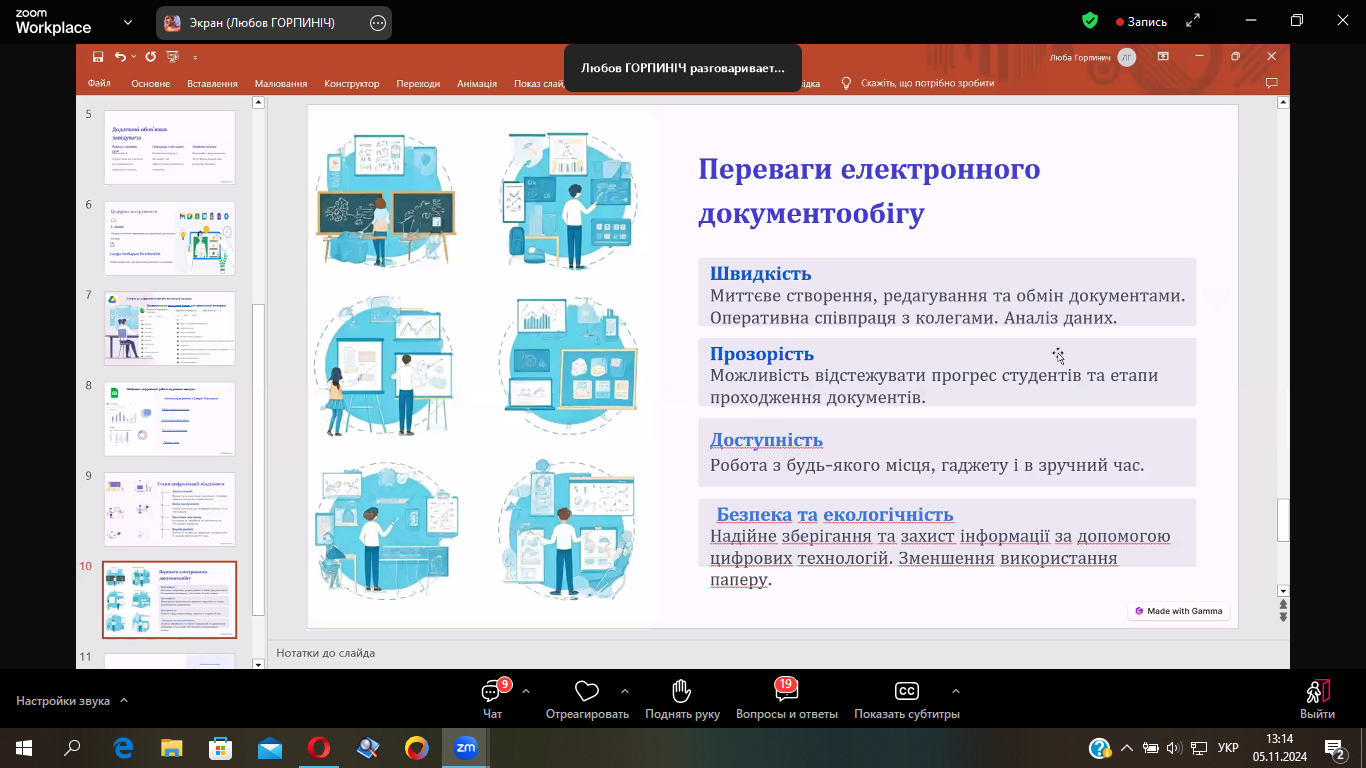Open Questions and Answers panel
This screenshot has width=1366, height=768.
click(786, 691)
